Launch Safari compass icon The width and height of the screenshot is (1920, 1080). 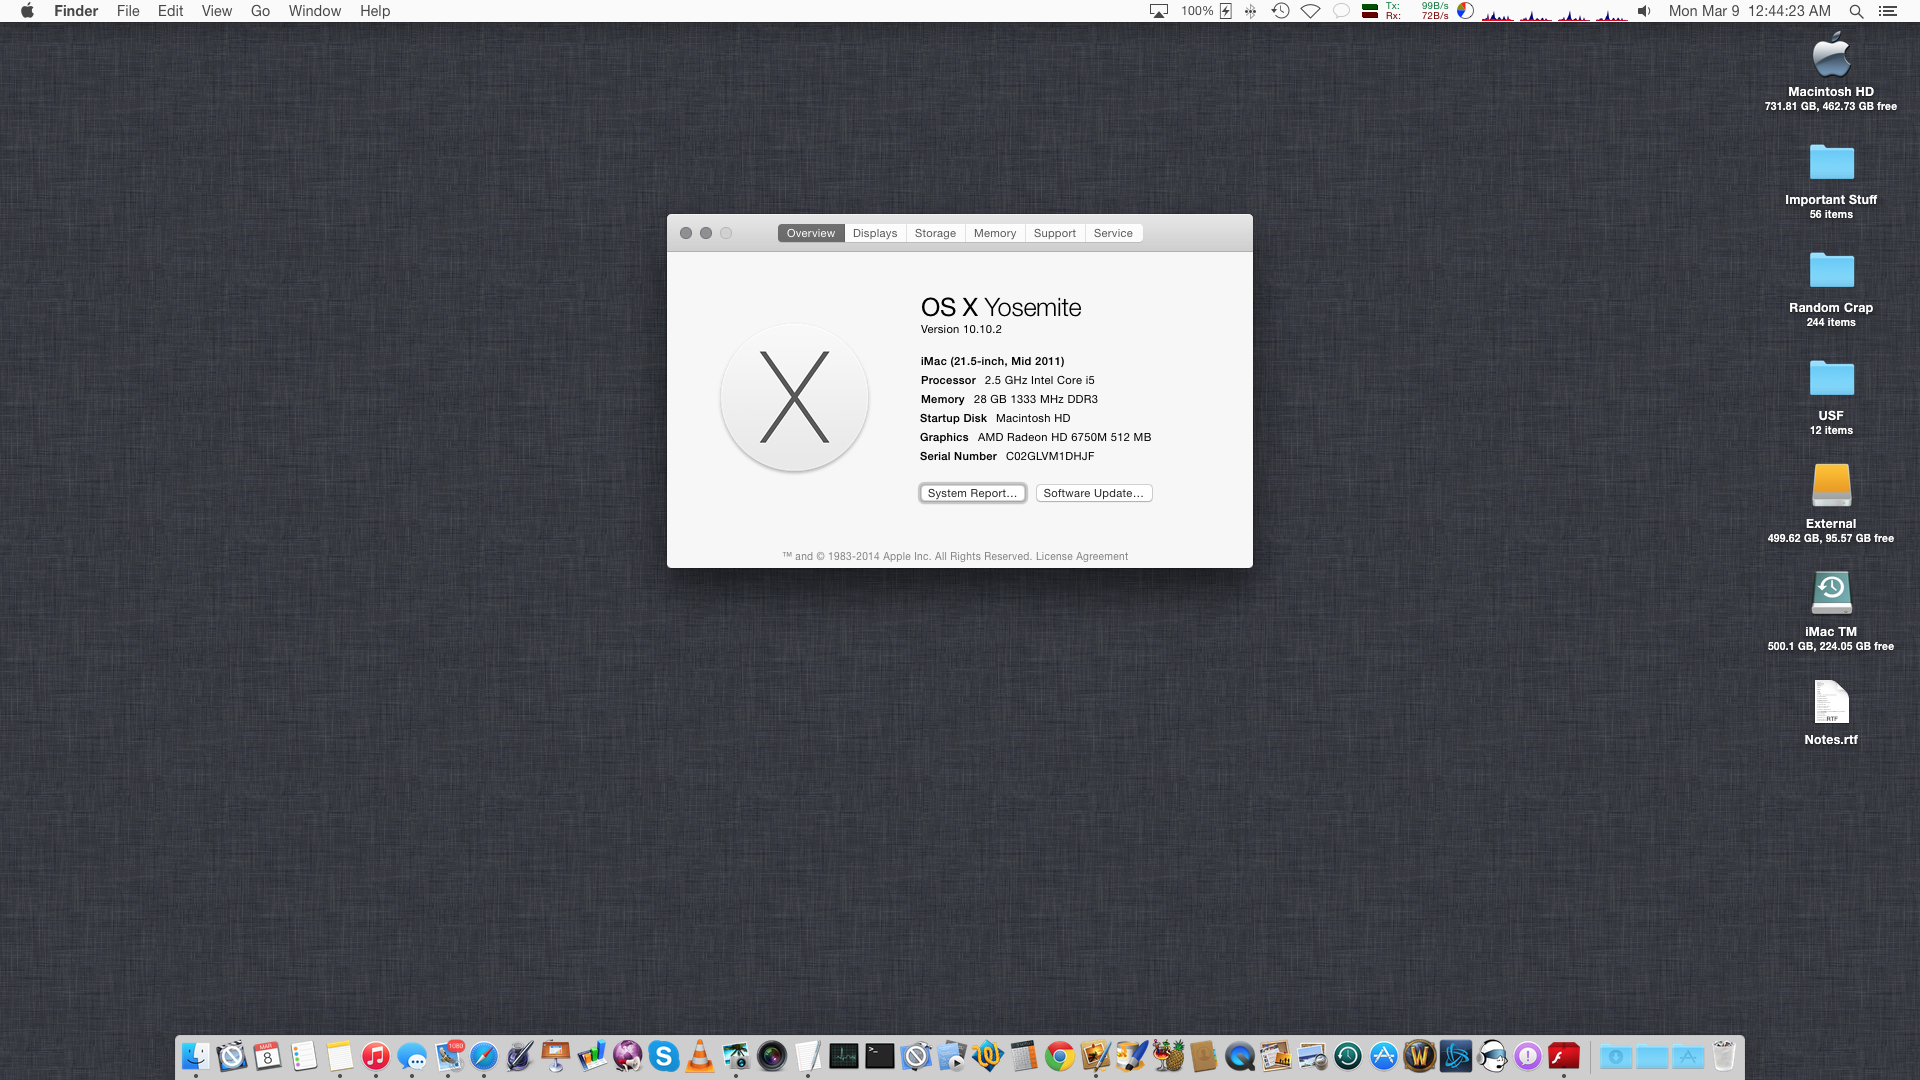tap(484, 1056)
